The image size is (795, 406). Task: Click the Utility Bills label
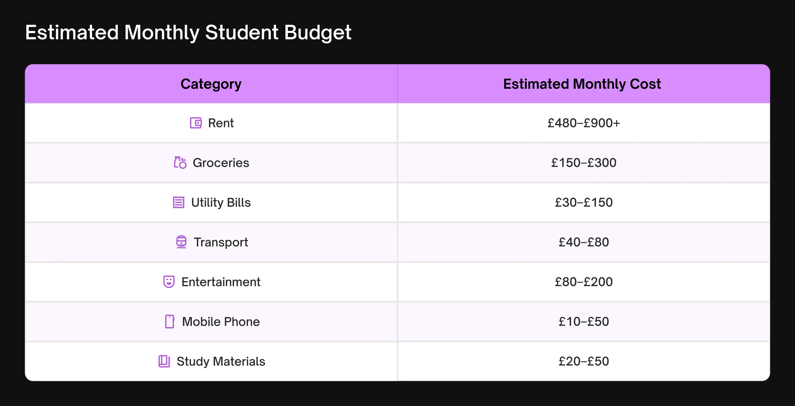tap(221, 202)
